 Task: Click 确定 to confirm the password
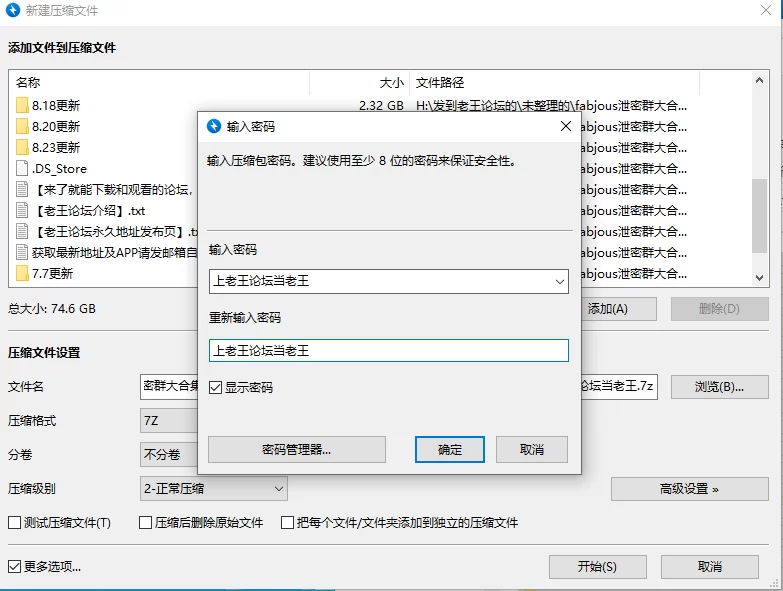[x=449, y=450]
